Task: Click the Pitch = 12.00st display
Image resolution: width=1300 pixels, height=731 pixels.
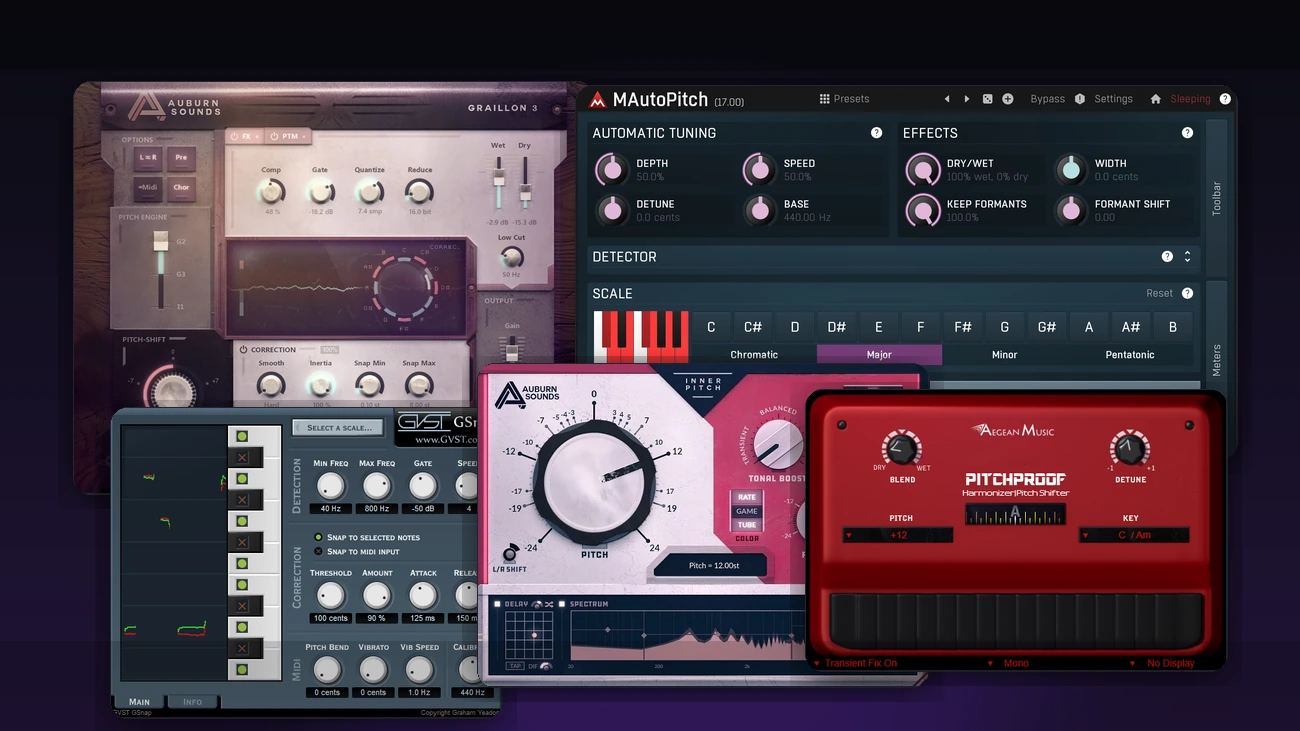Action: point(711,565)
